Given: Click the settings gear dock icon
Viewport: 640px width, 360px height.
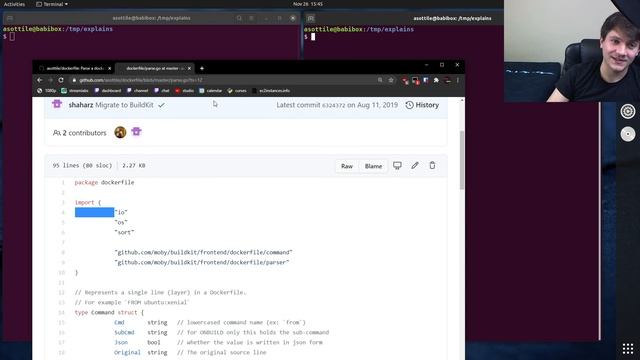Looking at the screenshot, I should pyautogui.click(x=628, y=111).
